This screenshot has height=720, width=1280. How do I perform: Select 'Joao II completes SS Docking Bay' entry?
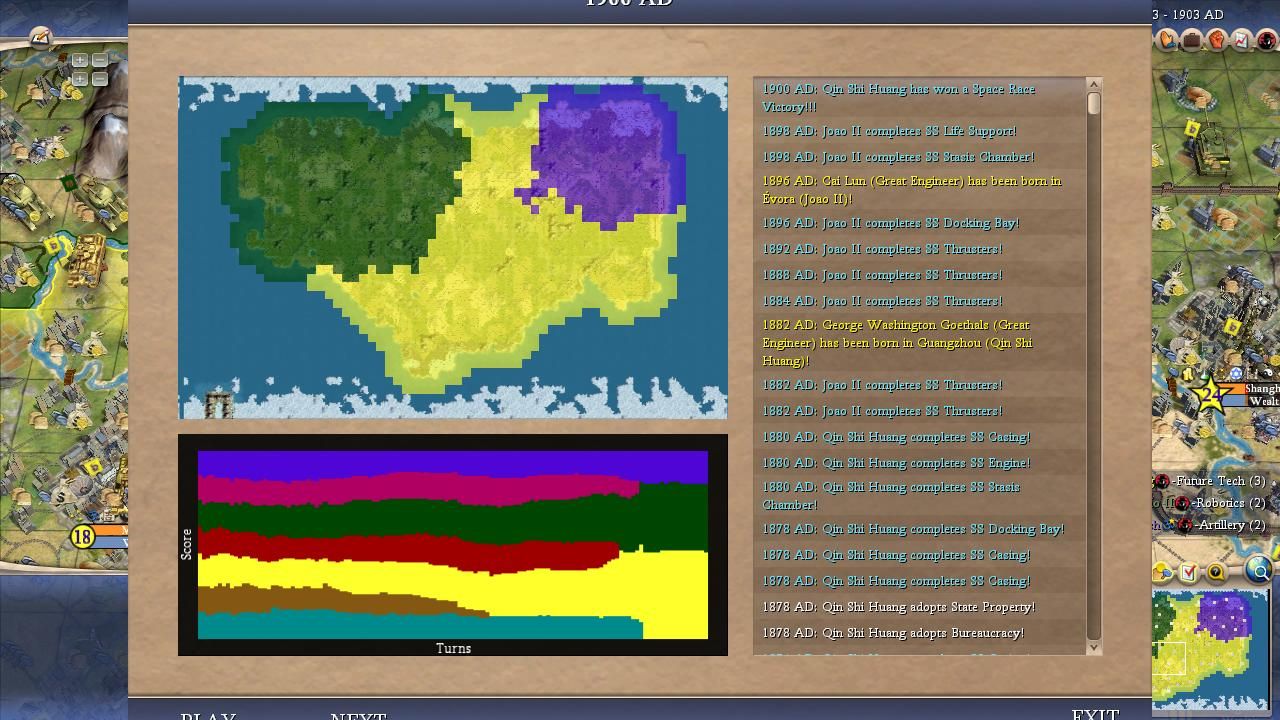pos(919,223)
